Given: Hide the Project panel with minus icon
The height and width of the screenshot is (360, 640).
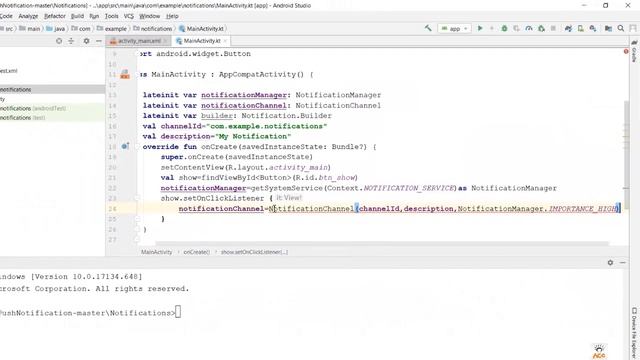Looking at the screenshot, I should (98, 41).
